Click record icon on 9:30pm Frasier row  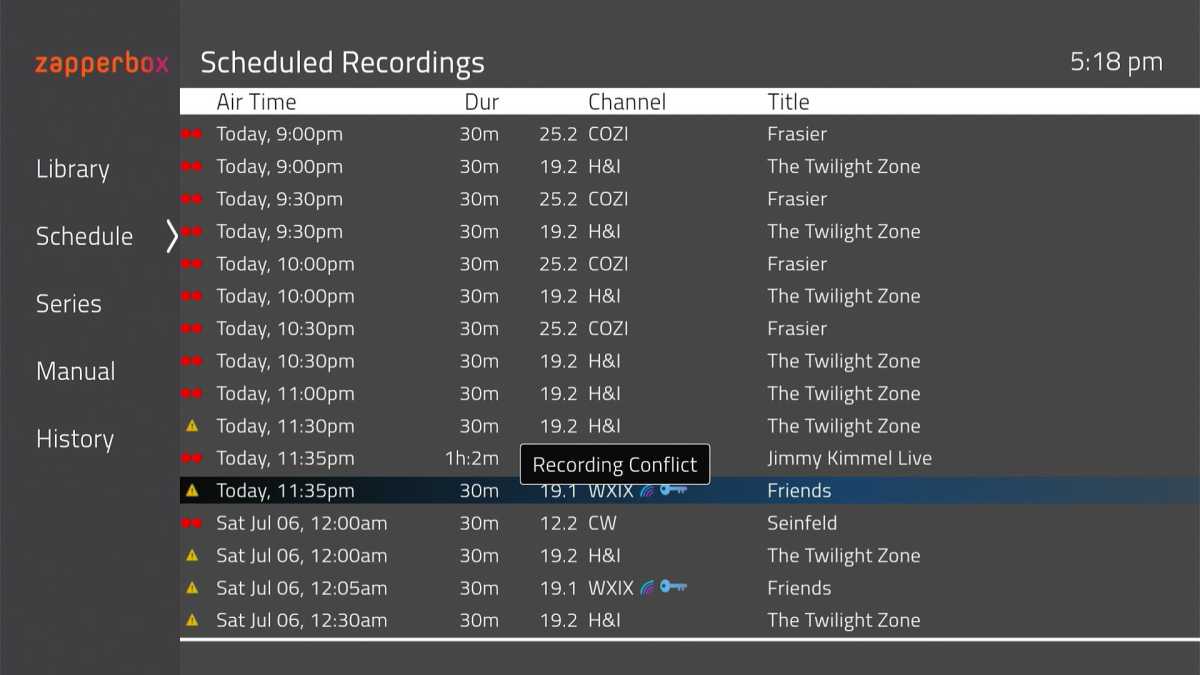192,199
